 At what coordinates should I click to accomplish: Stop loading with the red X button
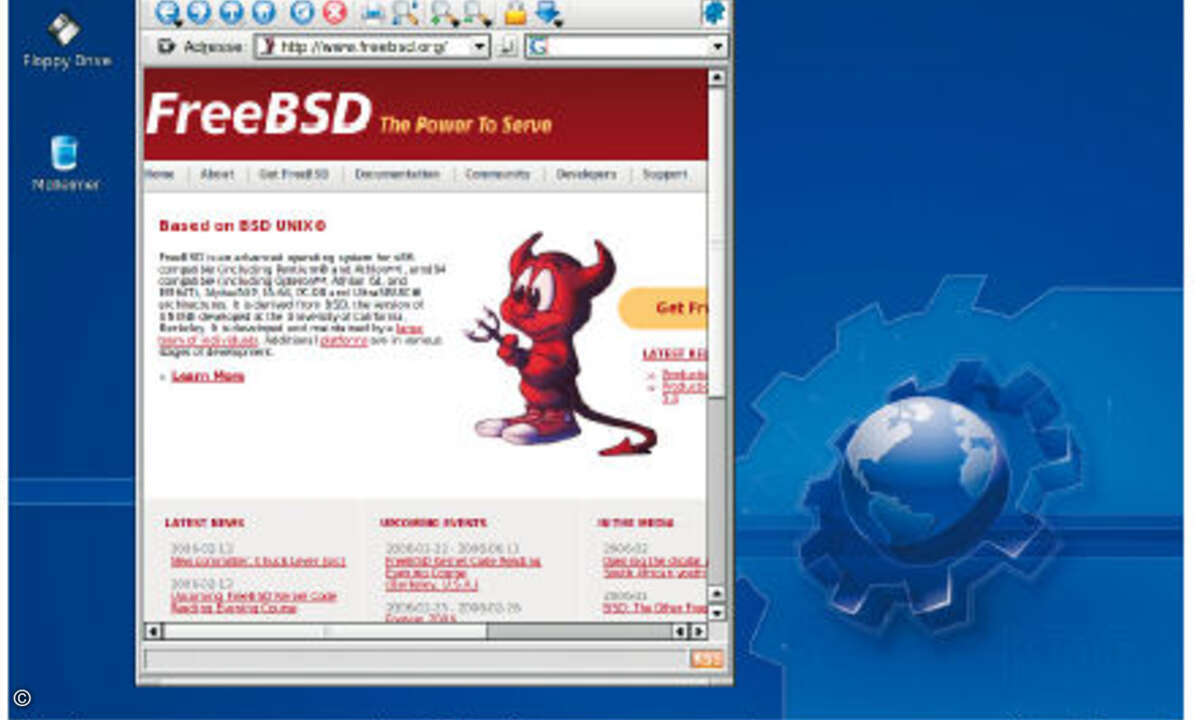pyautogui.click(x=335, y=12)
